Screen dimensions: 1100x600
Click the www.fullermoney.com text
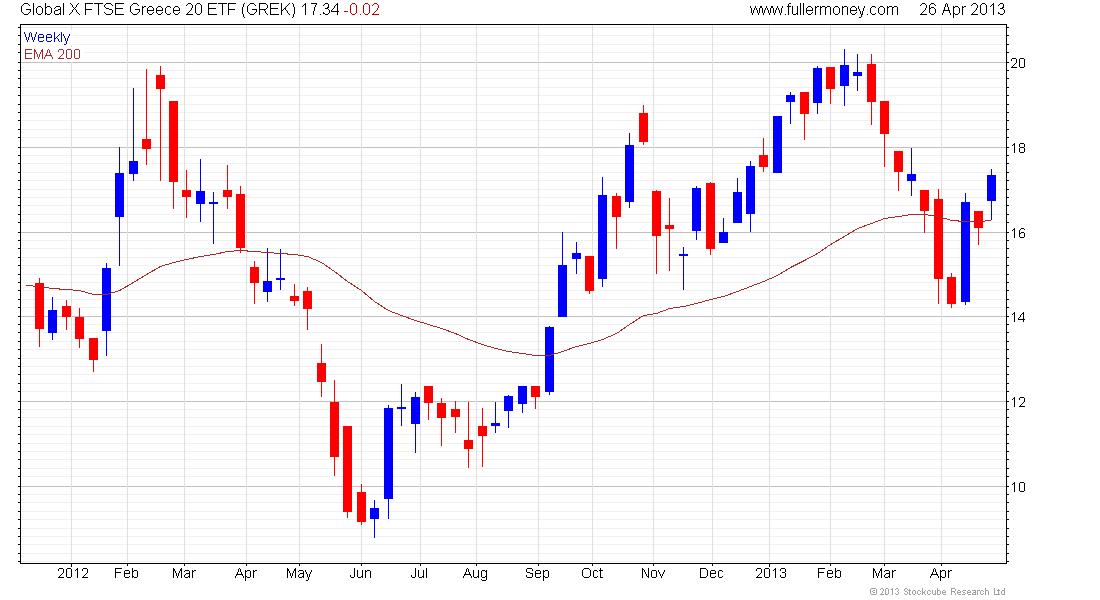click(824, 10)
